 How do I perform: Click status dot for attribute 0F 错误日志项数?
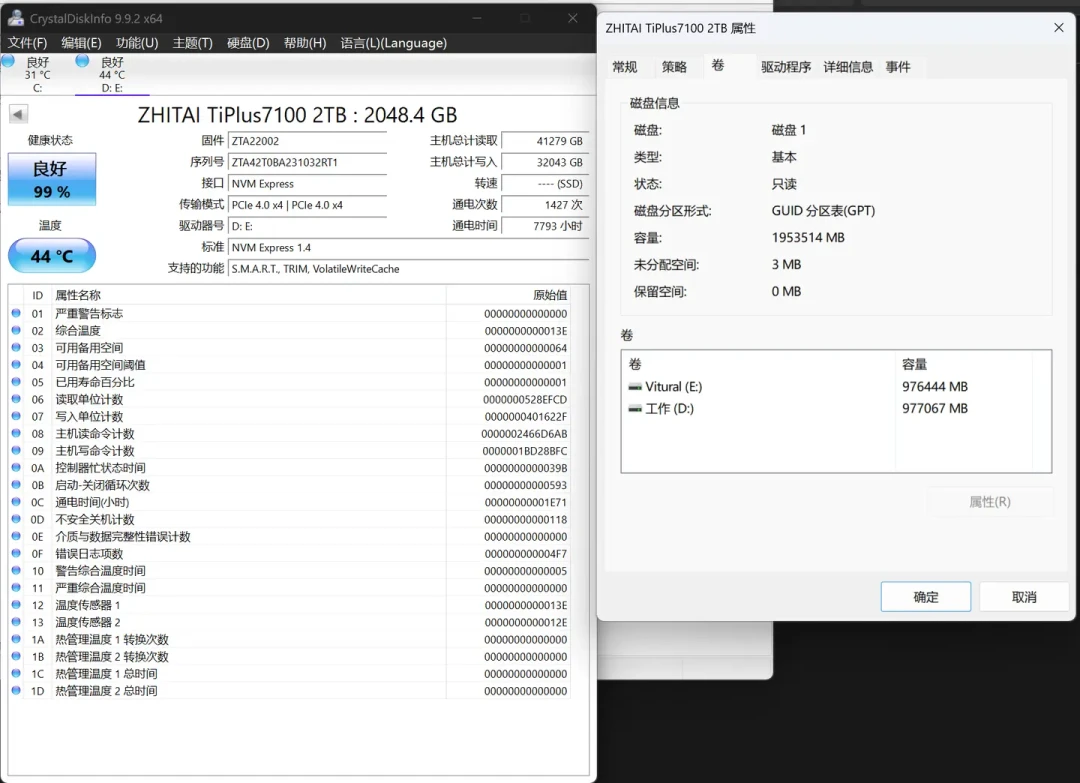16,554
